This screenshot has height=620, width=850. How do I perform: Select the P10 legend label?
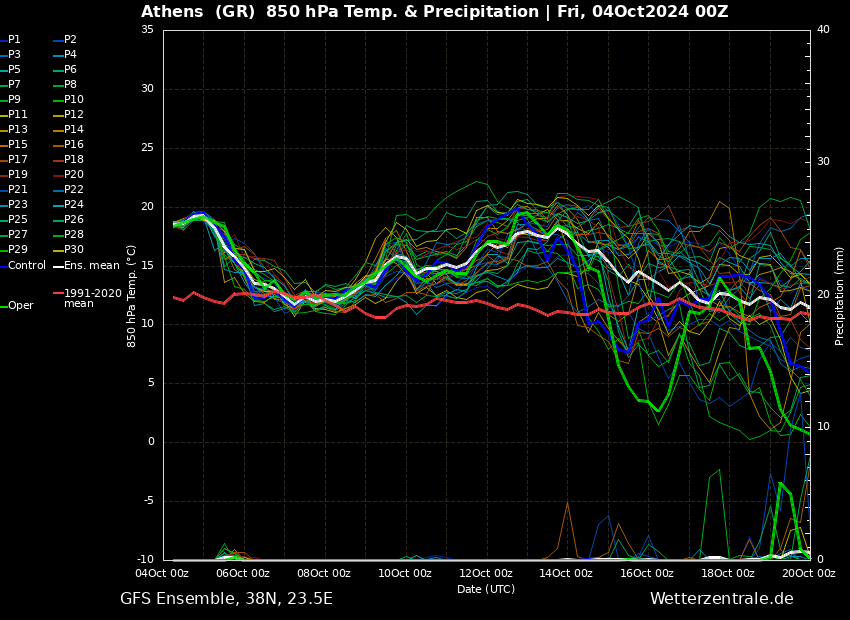pos(74,100)
